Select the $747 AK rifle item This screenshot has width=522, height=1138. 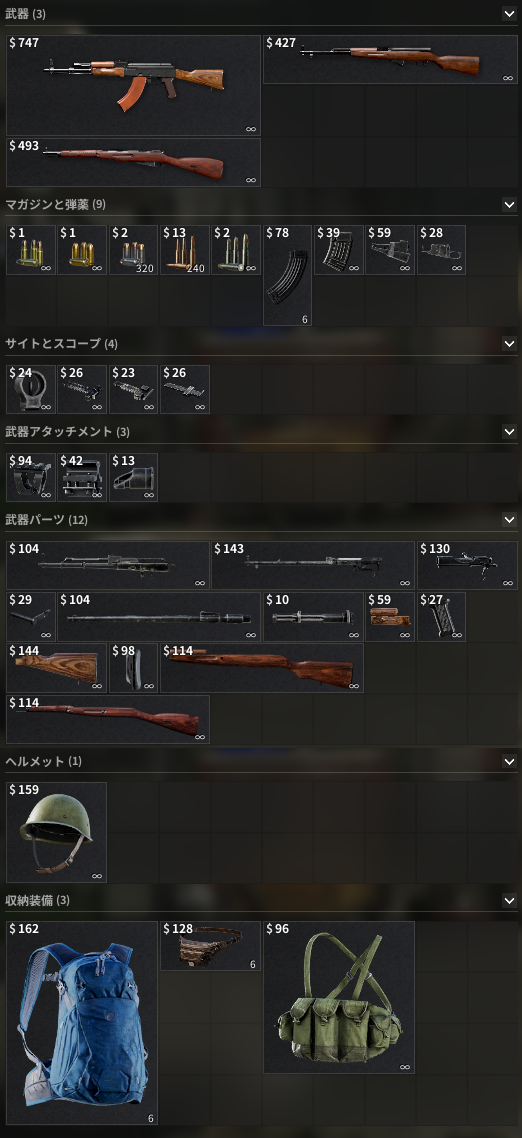click(134, 86)
